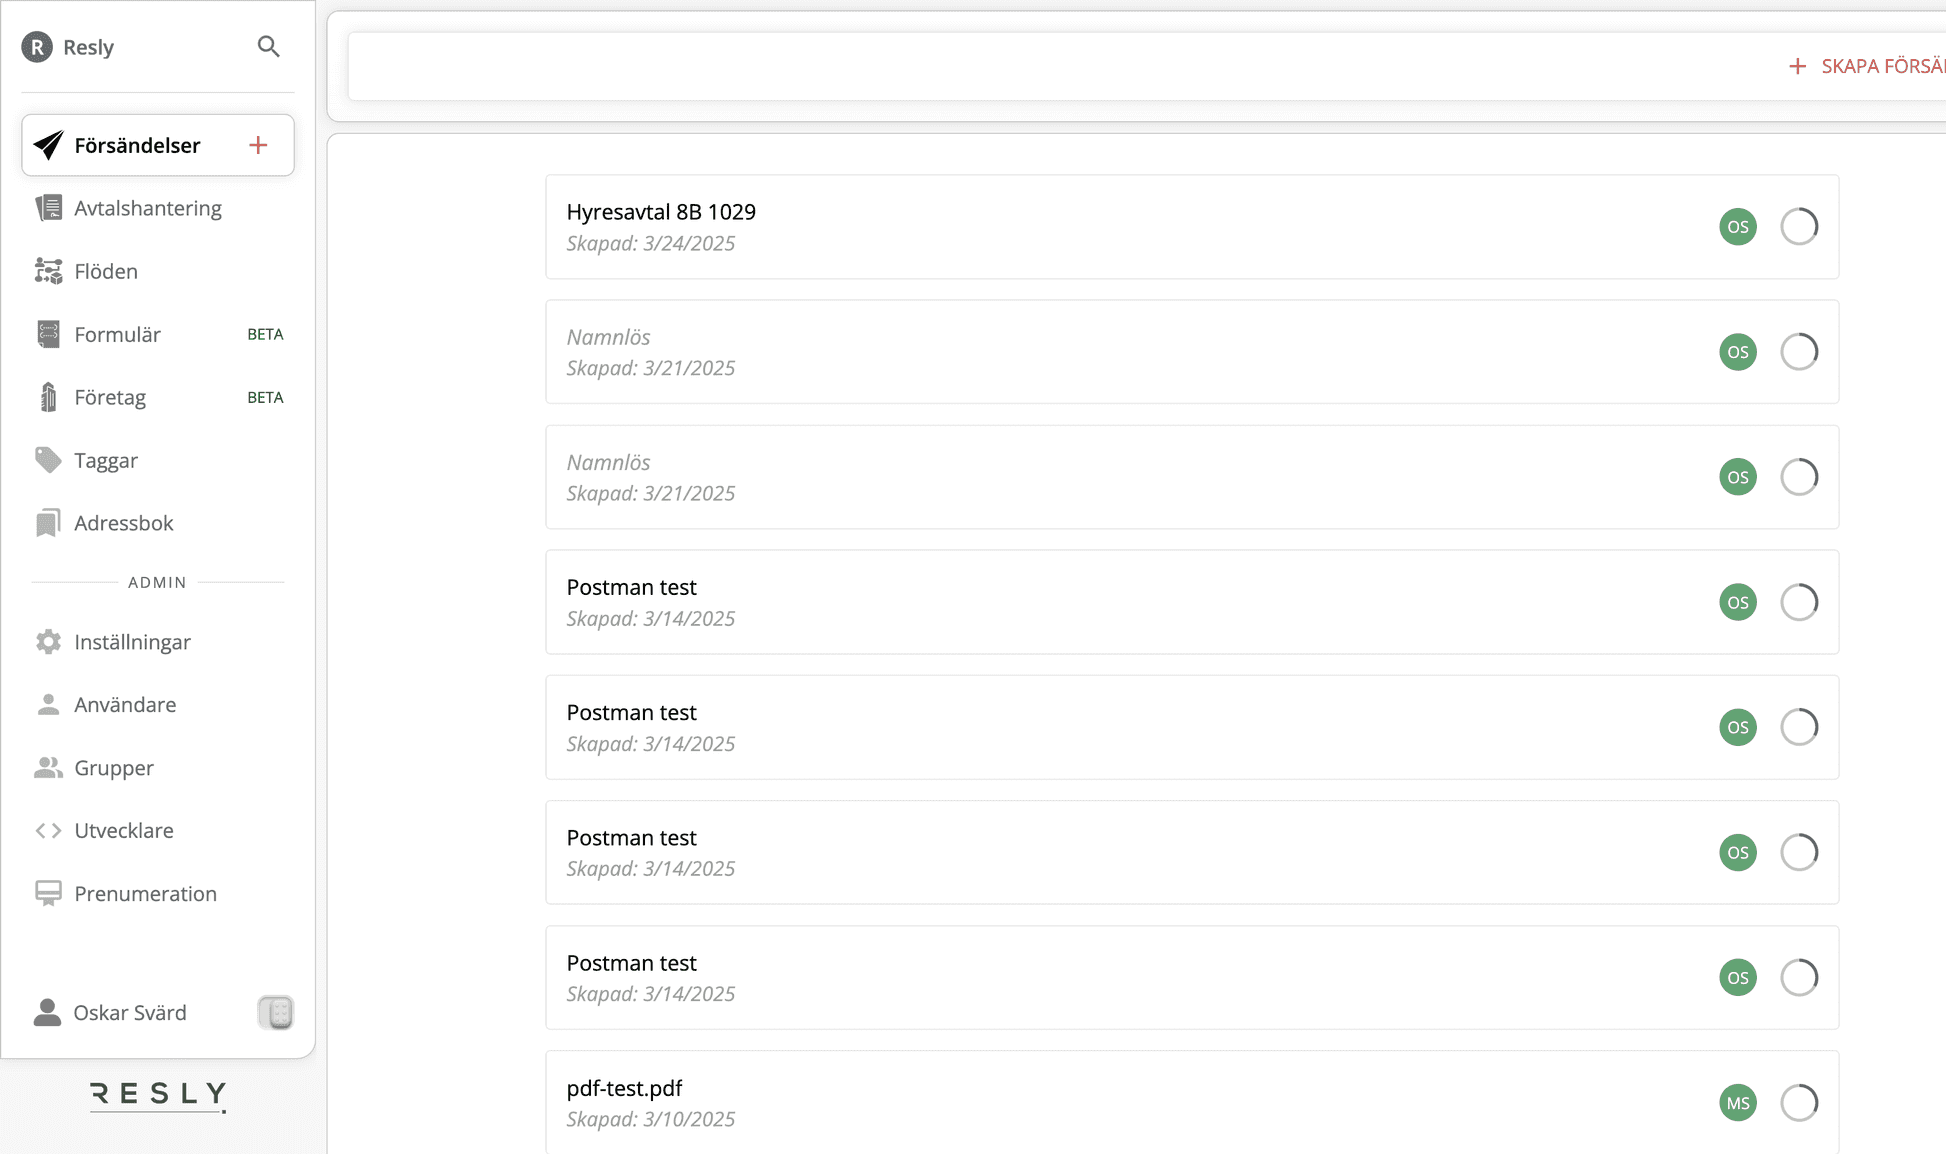Image resolution: width=1946 pixels, height=1154 pixels.
Task: Open the Adressbok page
Action: [x=123, y=523]
